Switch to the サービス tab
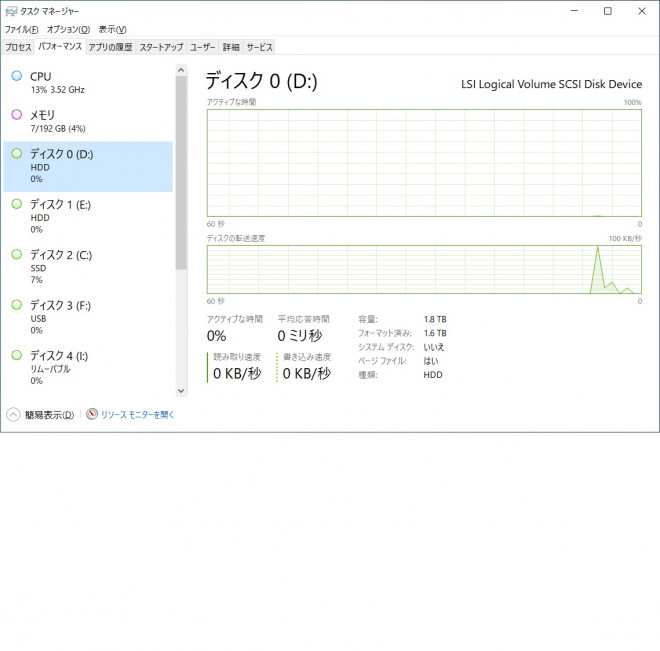This screenshot has width=660, height=651. 259,47
